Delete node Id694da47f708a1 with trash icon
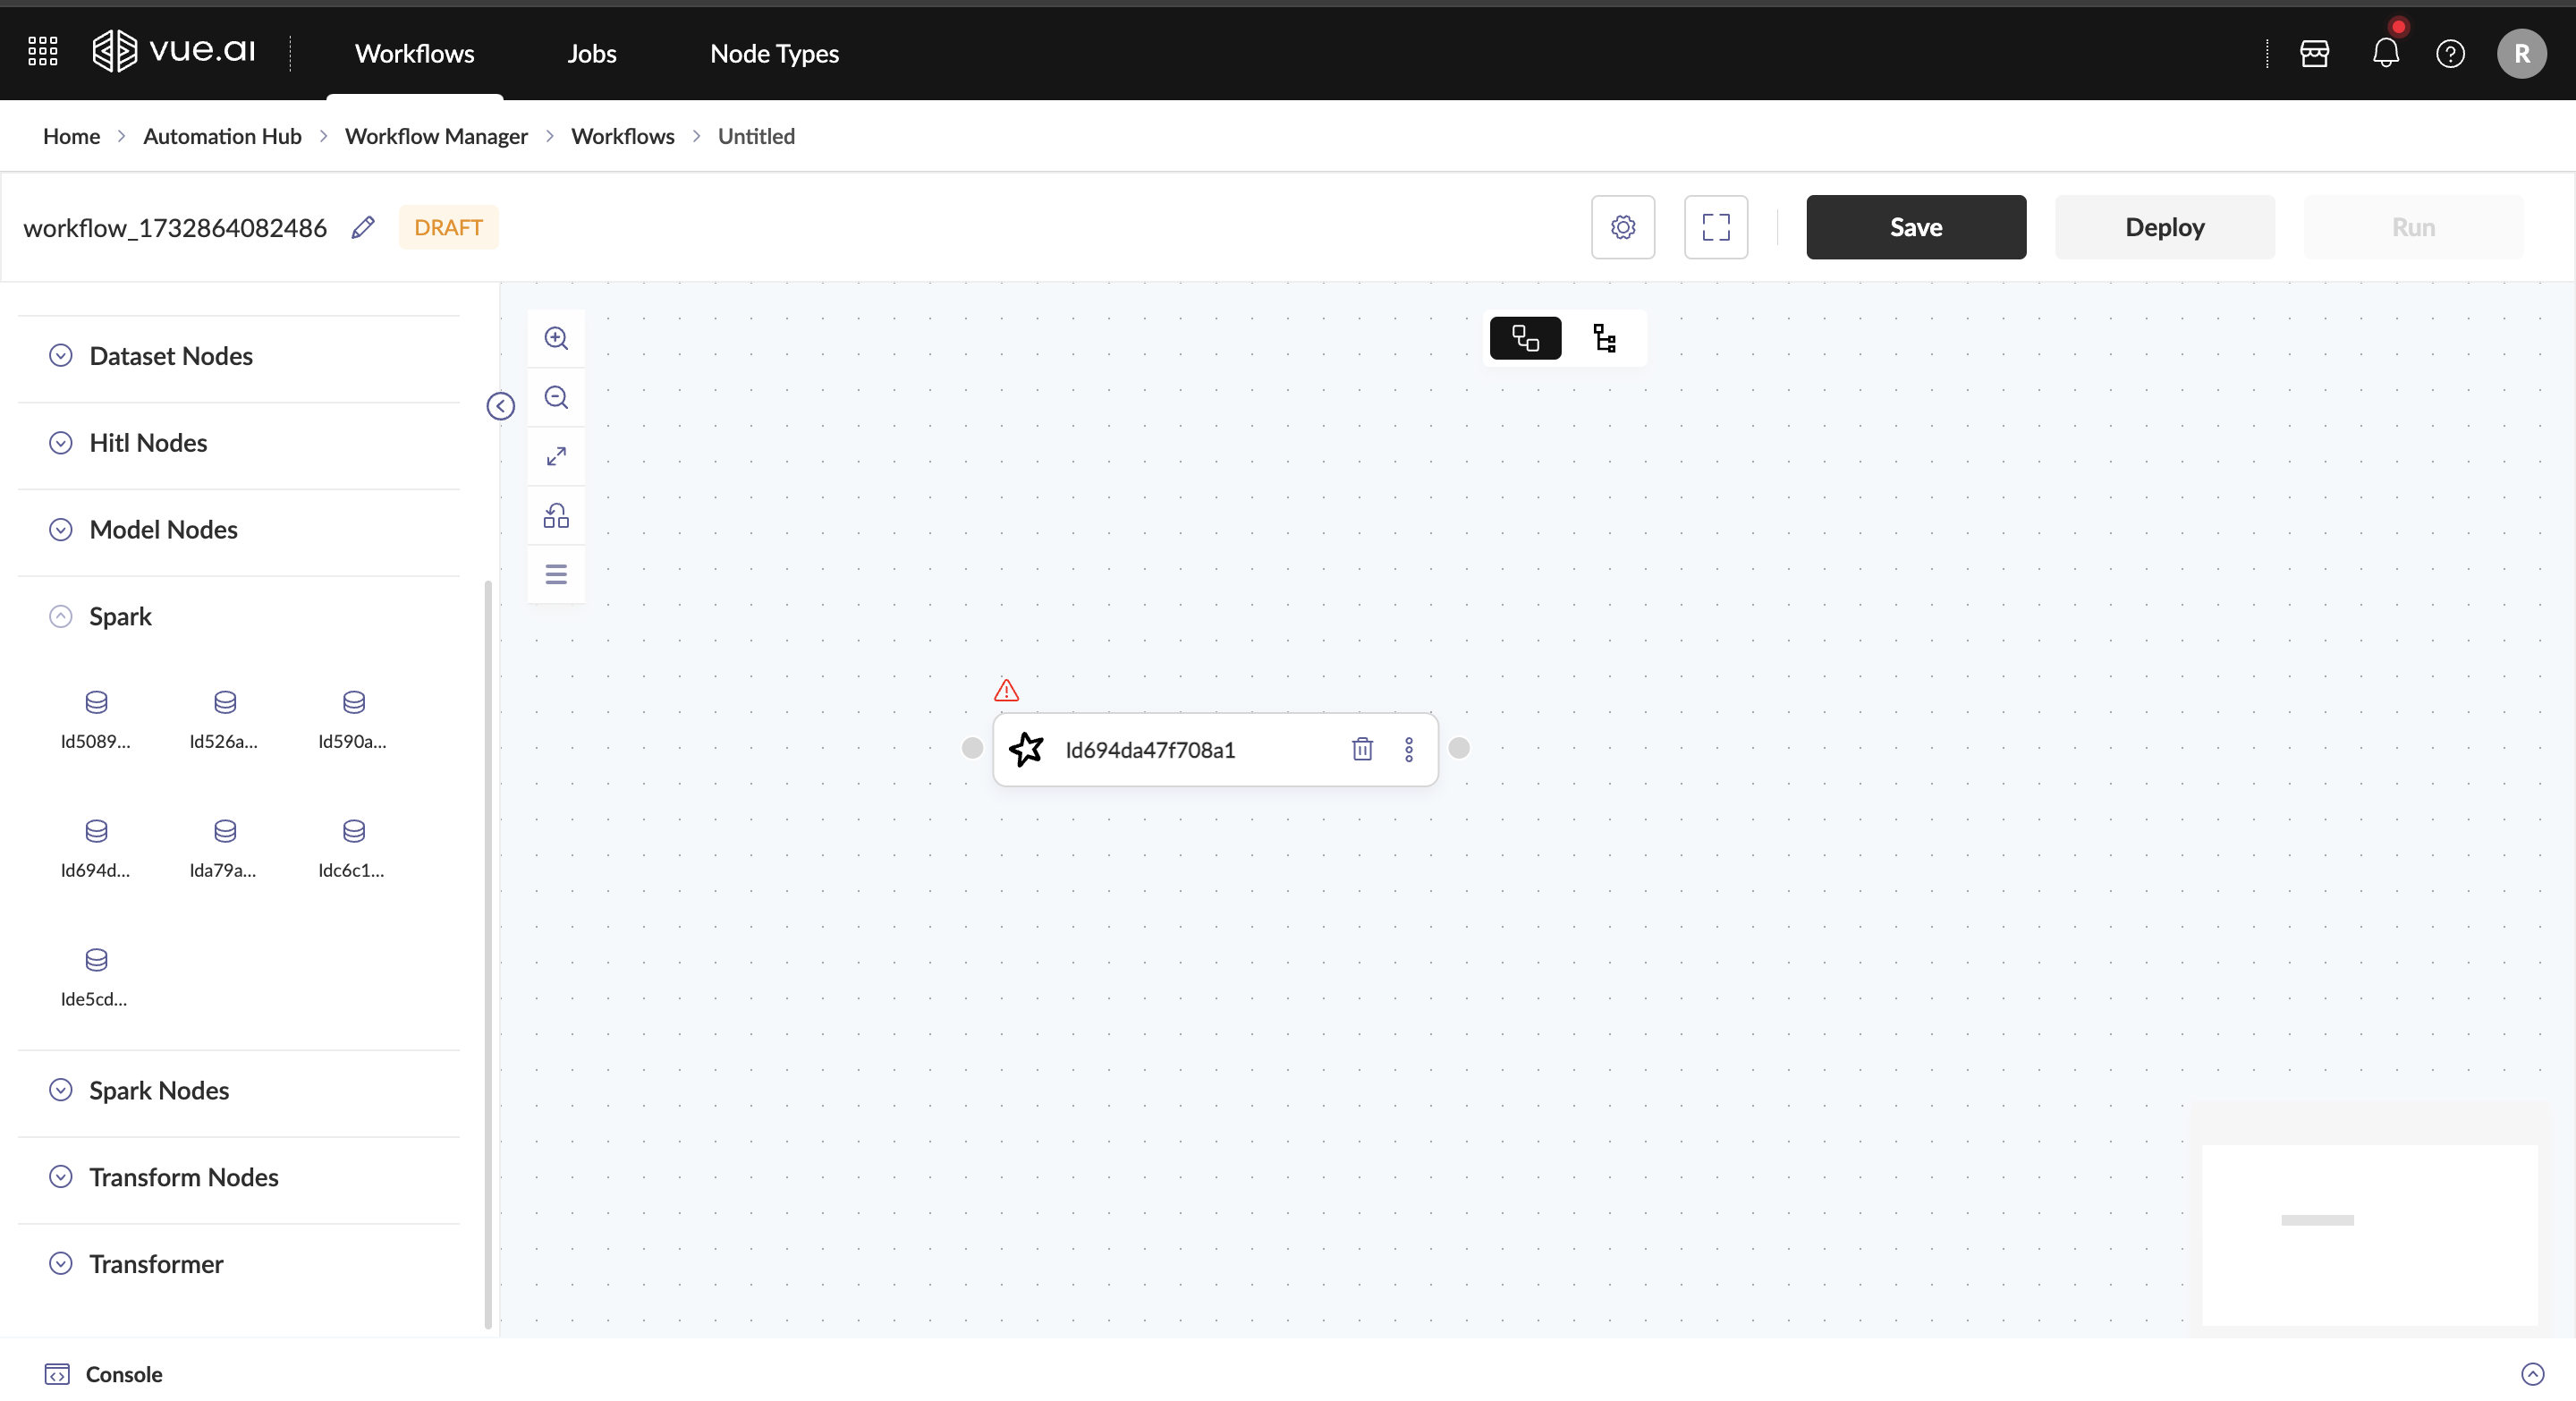 click(1362, 749)
